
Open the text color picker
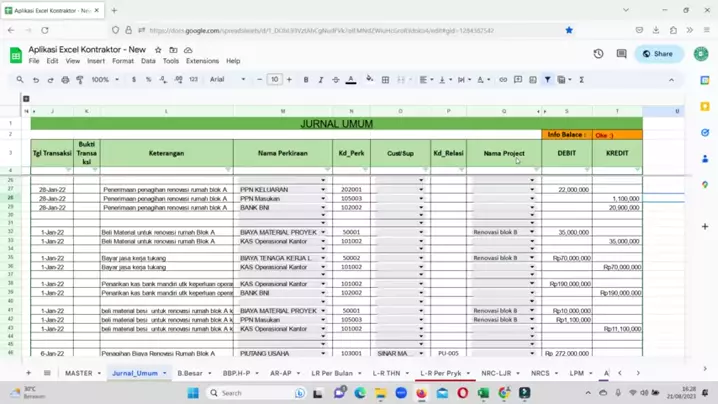(350, 80)
